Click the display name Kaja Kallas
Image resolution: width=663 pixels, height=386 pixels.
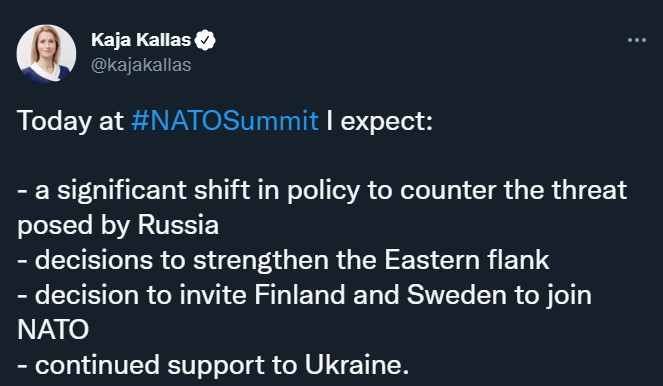click(141, 40)
